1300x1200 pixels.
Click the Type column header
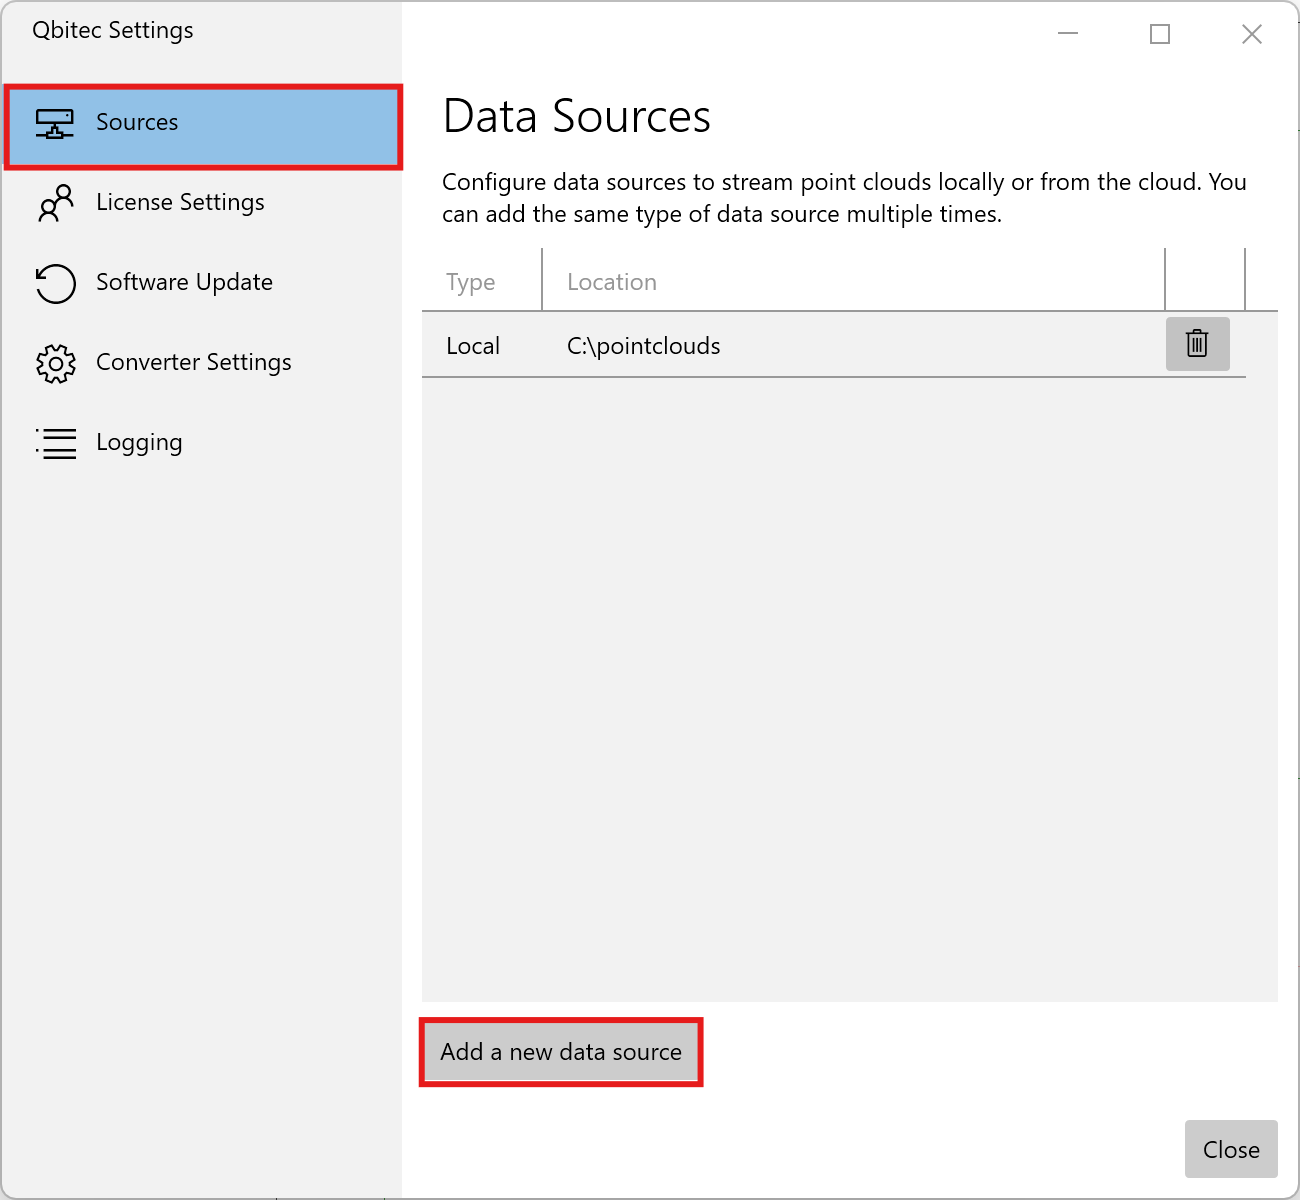pyautogui.click(x=471, y=282)
